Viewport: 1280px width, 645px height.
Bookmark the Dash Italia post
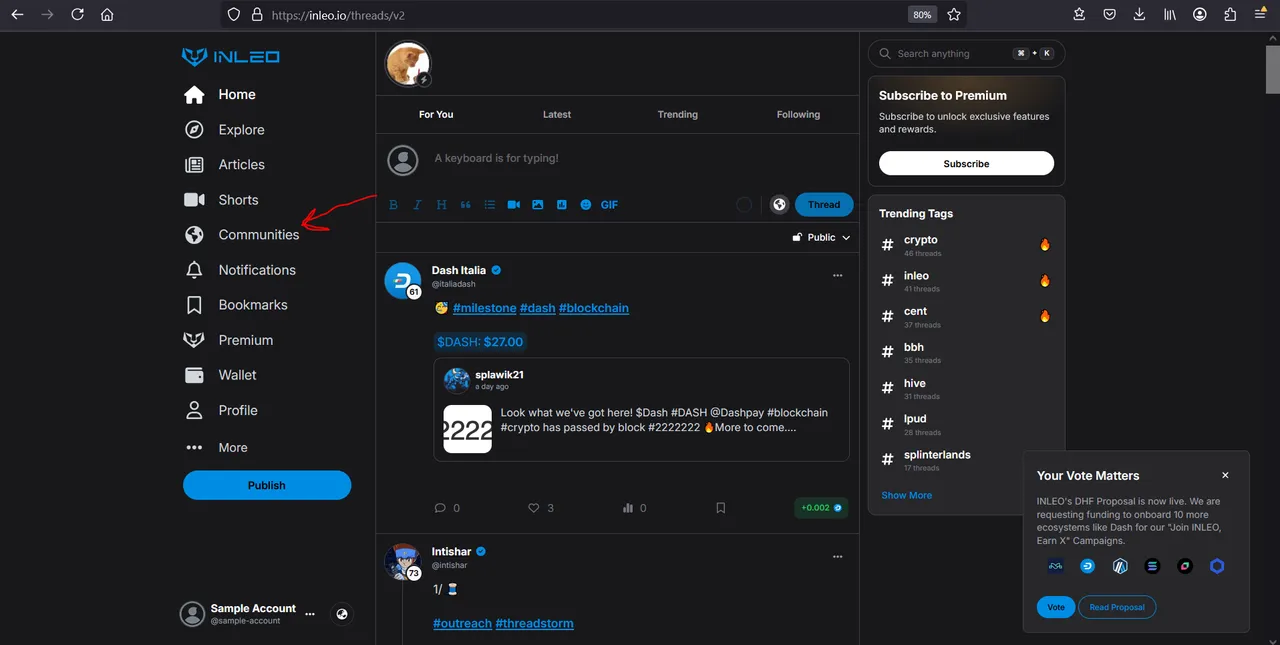click(x=721, y=508)
